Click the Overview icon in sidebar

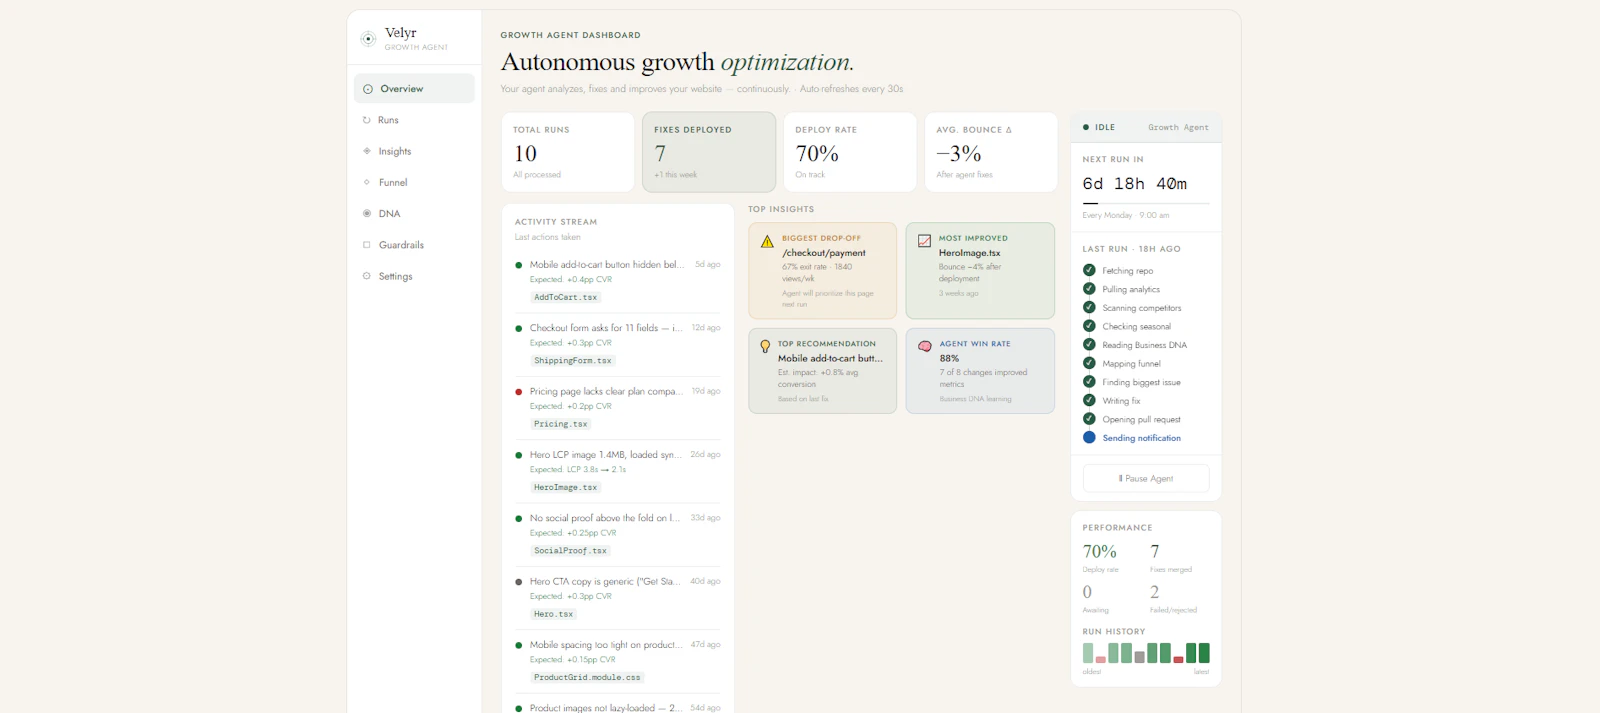(368, 89)
